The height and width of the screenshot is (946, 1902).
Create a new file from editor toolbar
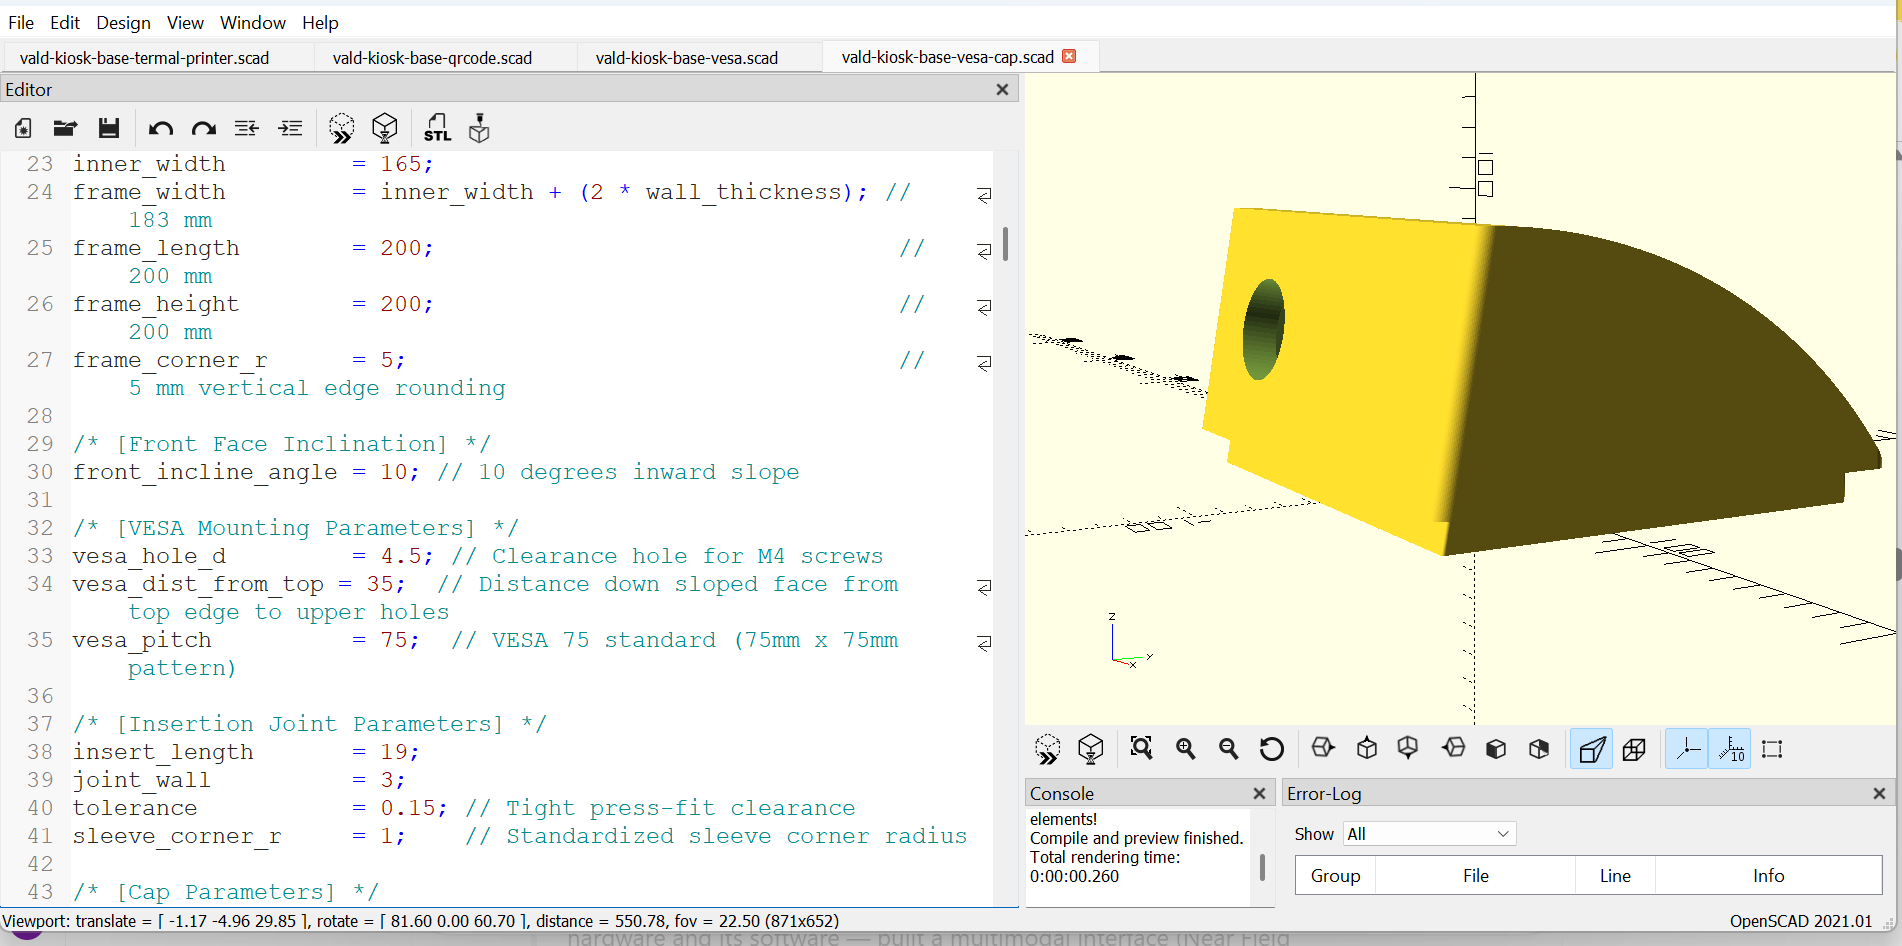point(23,128)
